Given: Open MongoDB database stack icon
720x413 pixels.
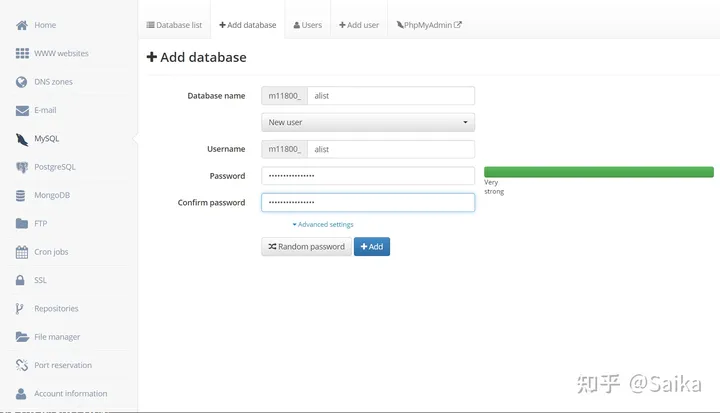Looking at the screenshot, I should [21, 196].
